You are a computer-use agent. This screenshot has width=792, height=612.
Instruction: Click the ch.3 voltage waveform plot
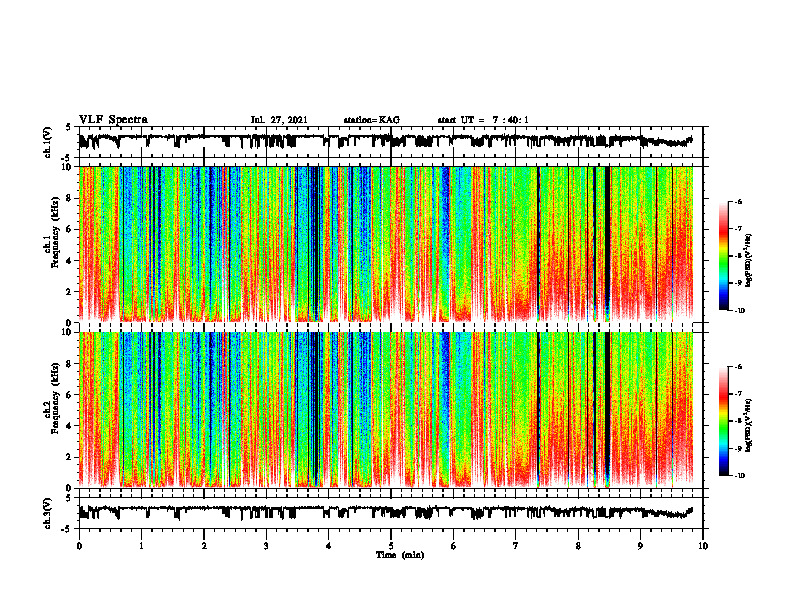coord(390,513)
